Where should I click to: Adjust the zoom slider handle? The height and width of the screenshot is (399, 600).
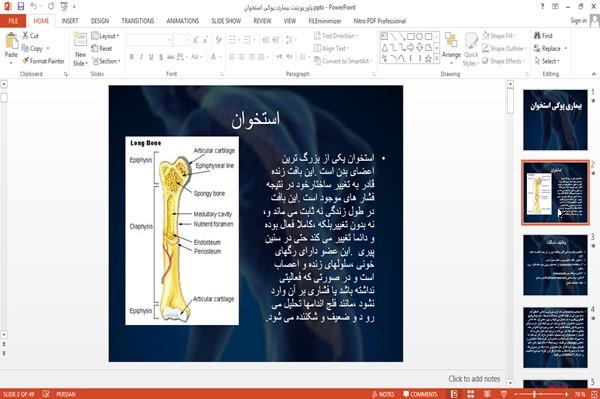pos(534,394)
